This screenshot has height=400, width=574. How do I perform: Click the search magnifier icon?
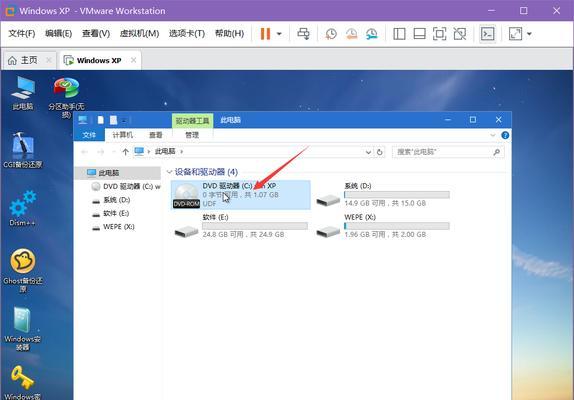coord(497,152)
